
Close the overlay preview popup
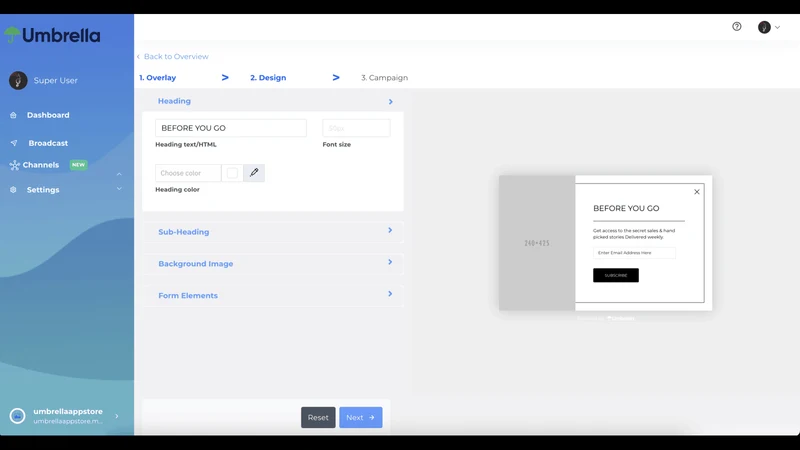(x=696, y=192)
